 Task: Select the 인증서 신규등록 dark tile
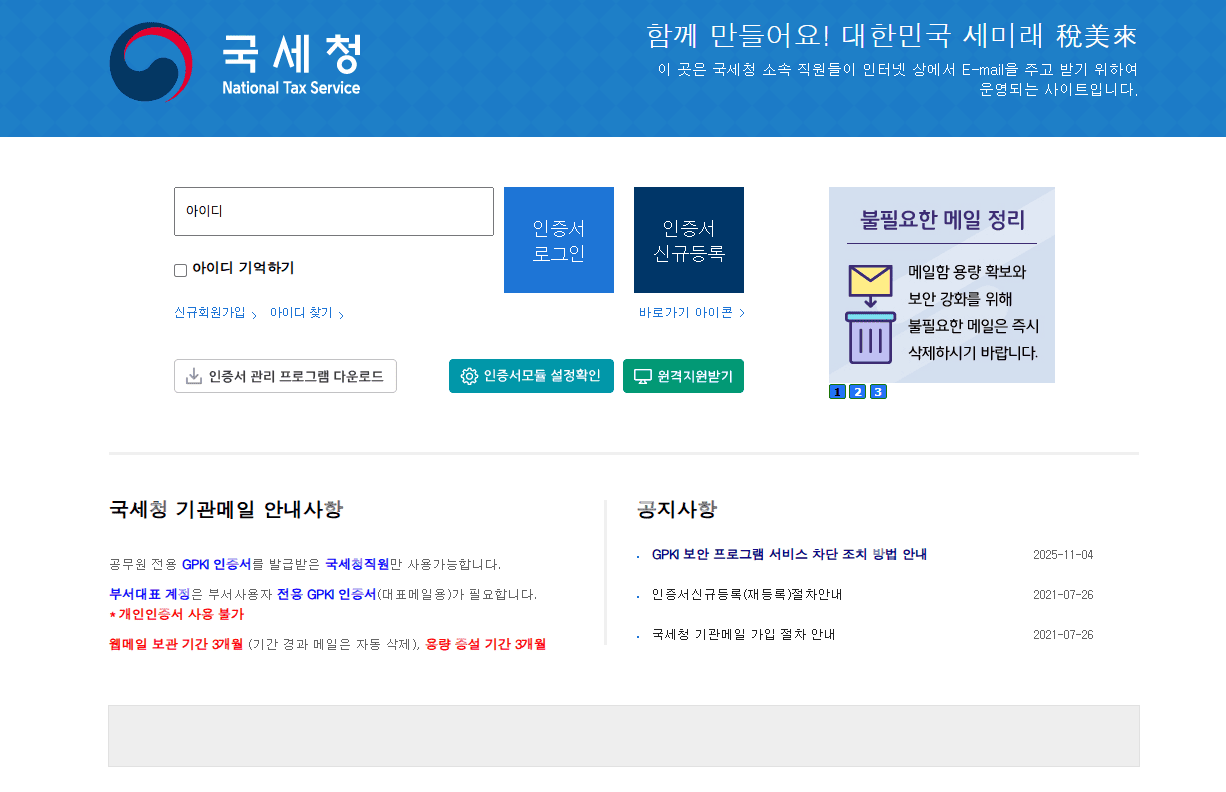(688, 239)
